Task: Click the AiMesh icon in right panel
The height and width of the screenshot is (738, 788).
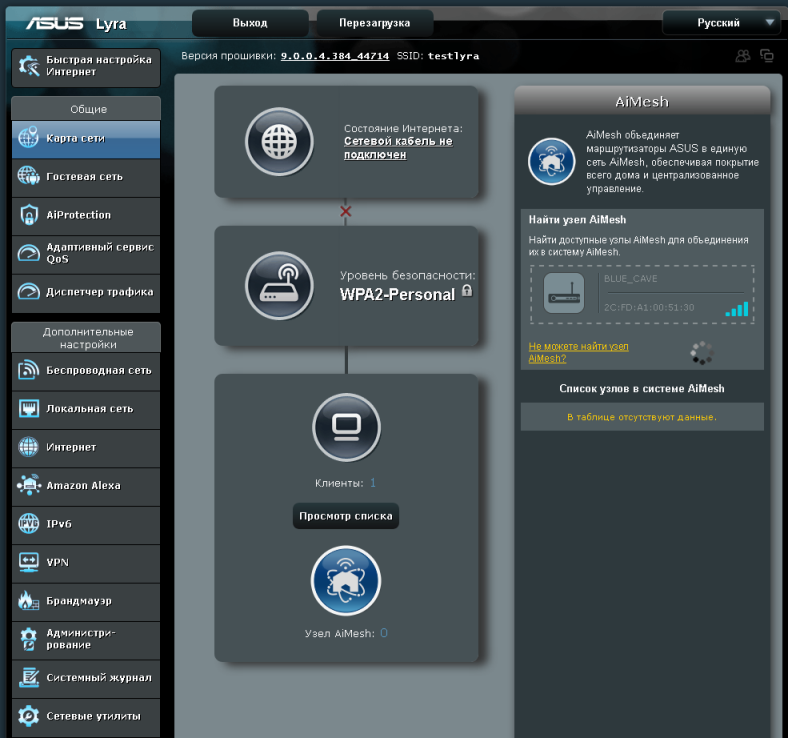Action: 551,162
